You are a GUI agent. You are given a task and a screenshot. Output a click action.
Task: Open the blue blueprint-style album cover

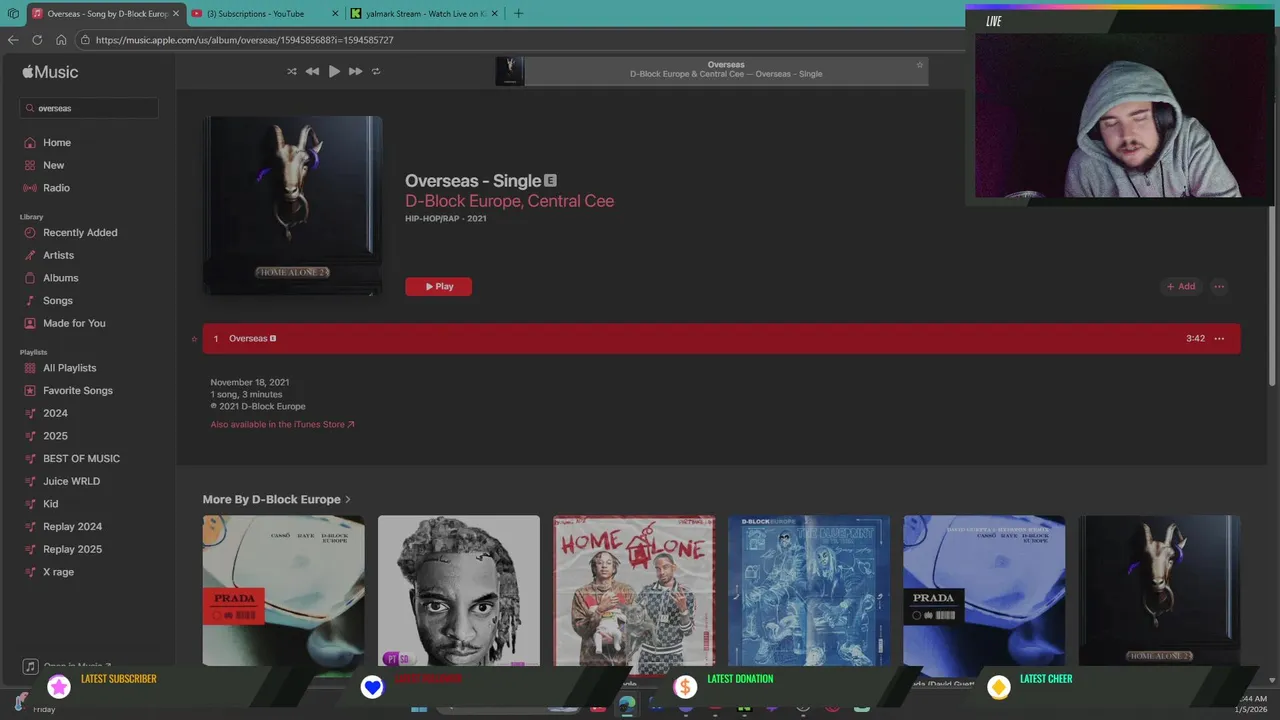pos(809,590)
